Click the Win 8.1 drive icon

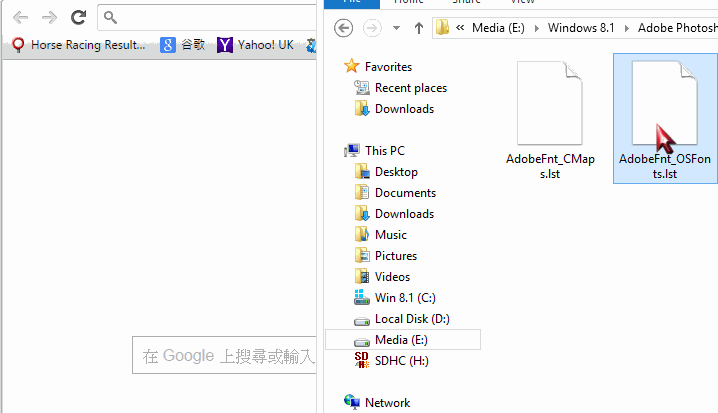(x=362, y=297)
